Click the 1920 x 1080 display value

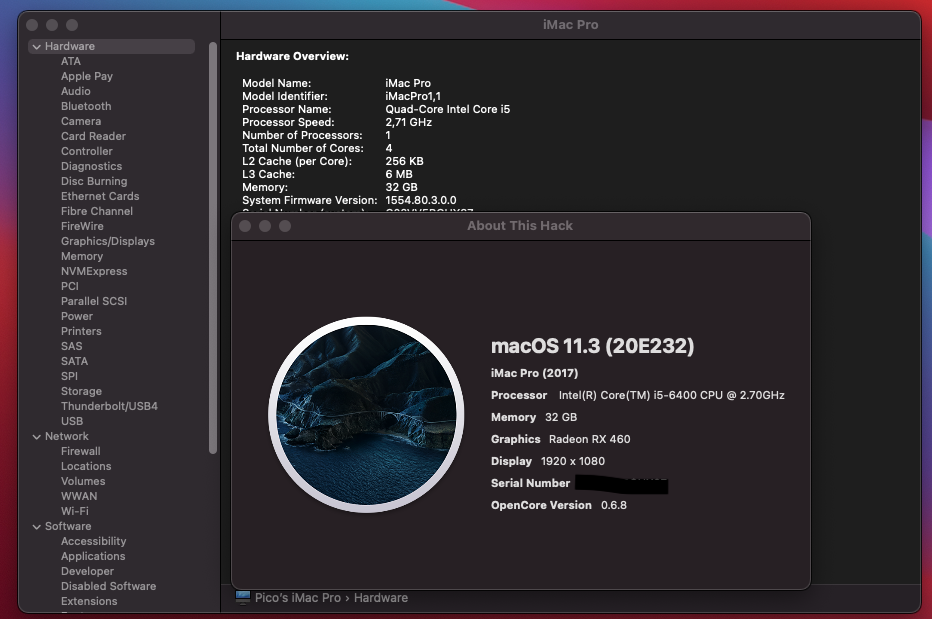(x=573, y=461)
